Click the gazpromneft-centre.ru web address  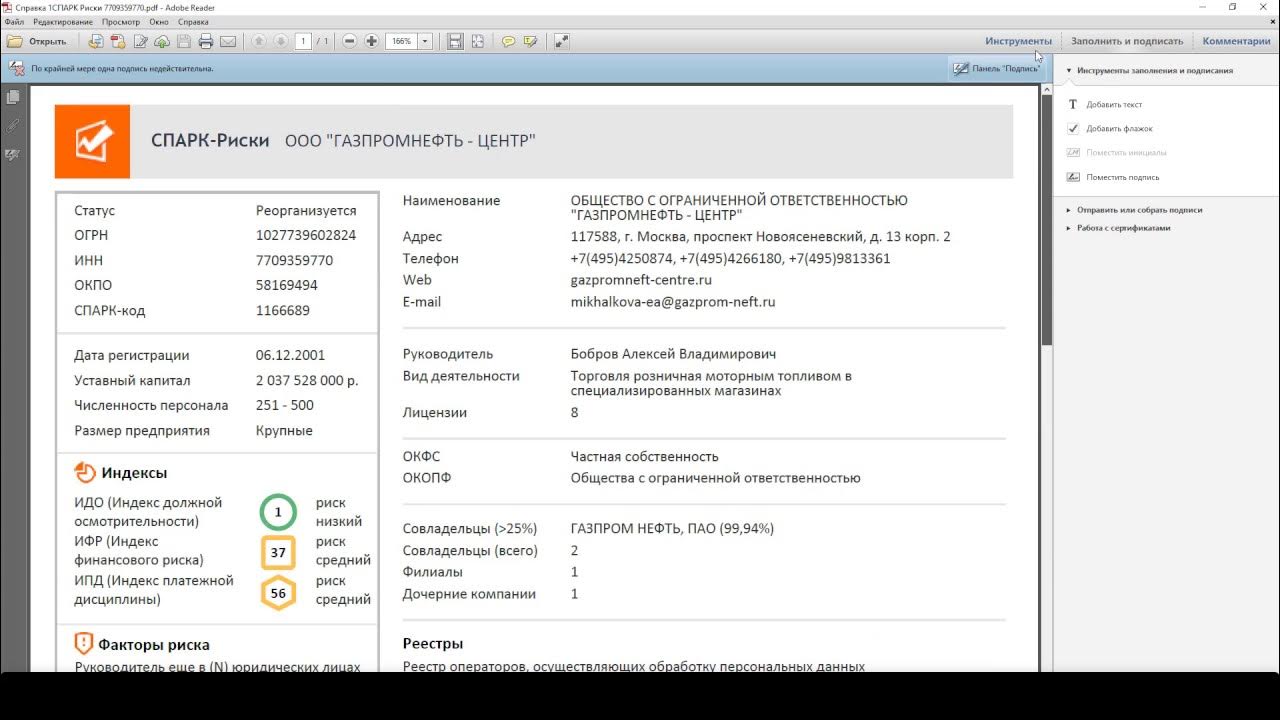click(641, 280)
